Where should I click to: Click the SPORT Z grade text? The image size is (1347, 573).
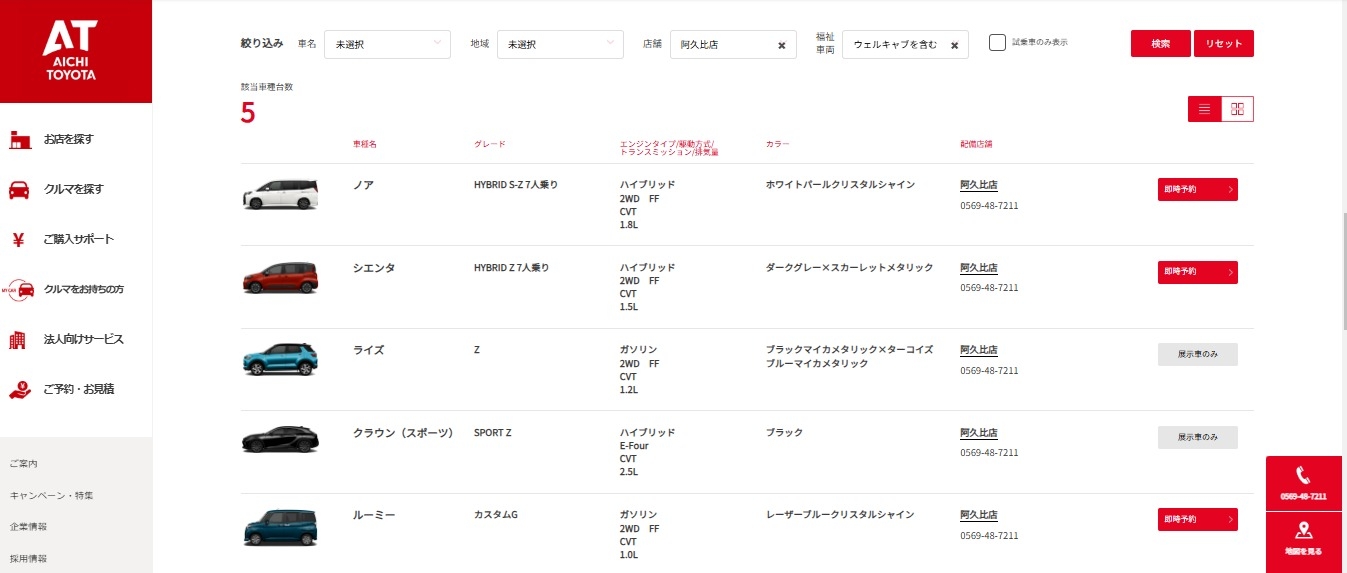[493, 433]
